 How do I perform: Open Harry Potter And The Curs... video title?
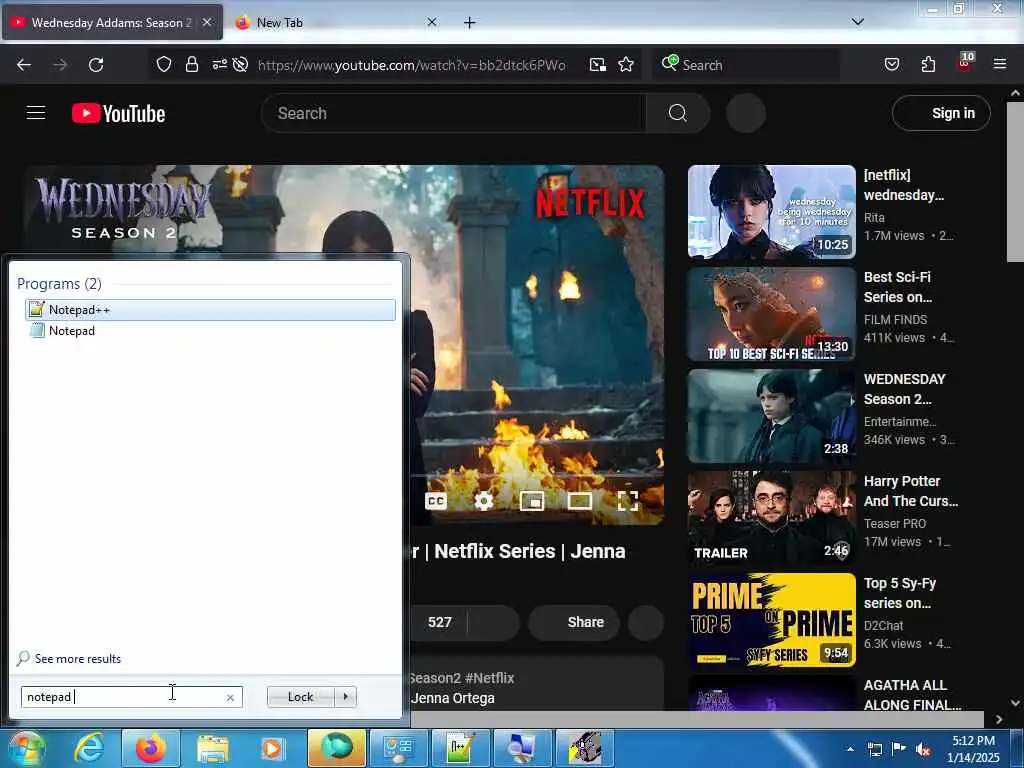point(910,491)
